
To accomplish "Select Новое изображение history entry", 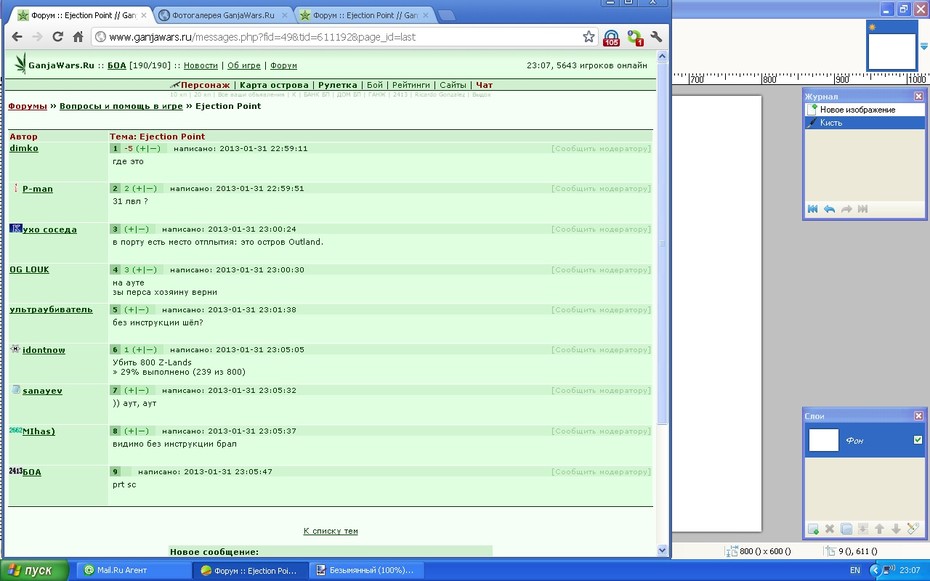I will coord(864,110).
